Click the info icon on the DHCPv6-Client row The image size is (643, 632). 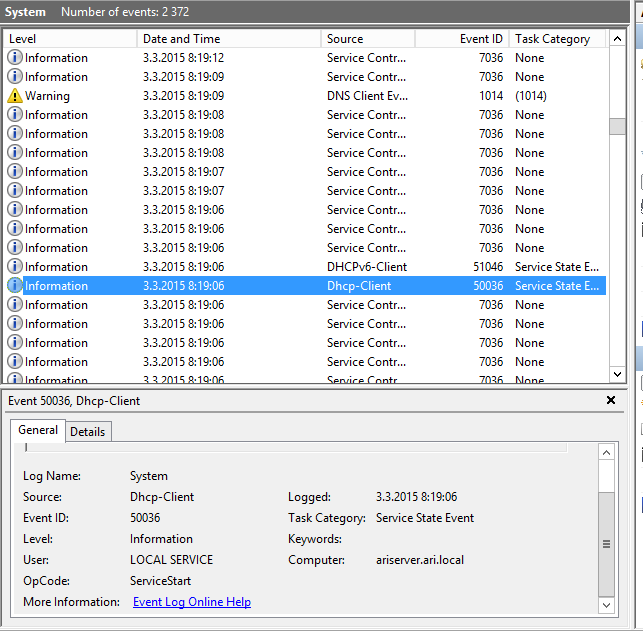[x=15, y=267]
